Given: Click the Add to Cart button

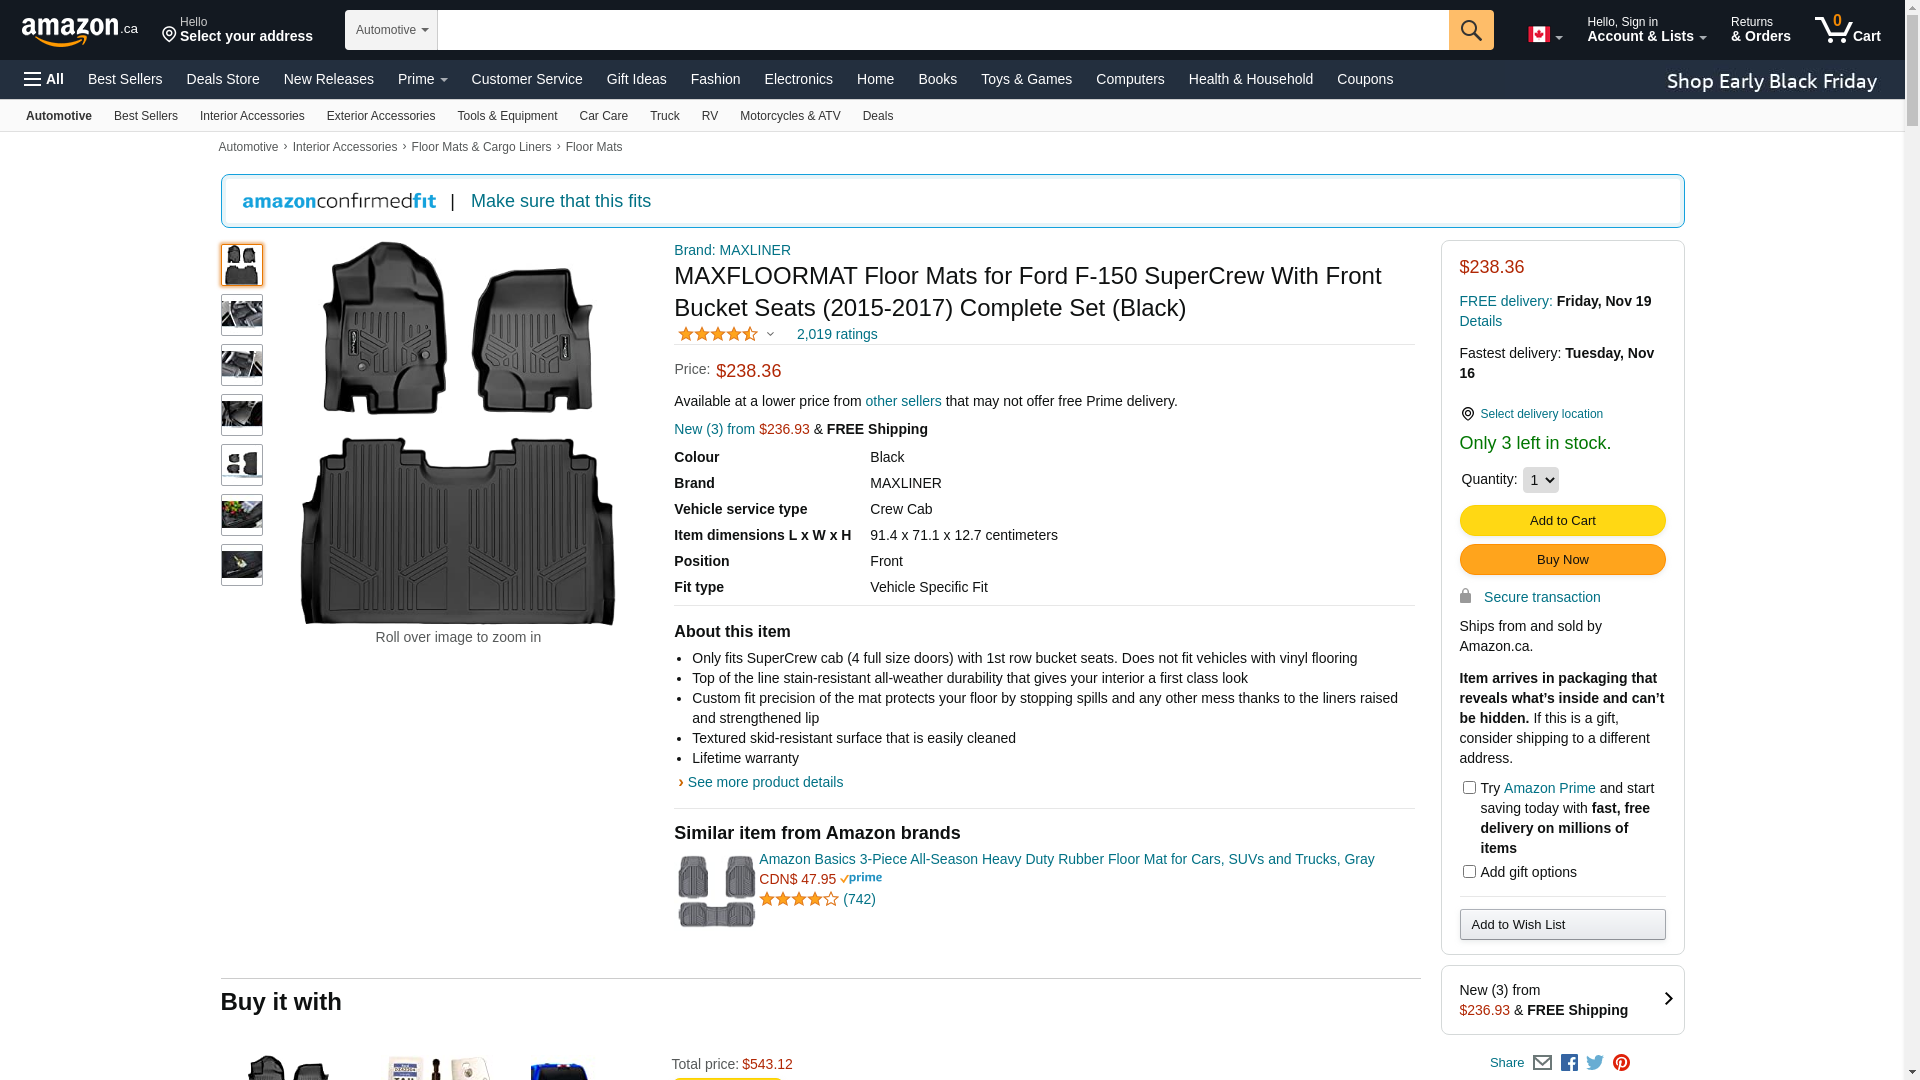Looking at the screenshot, I should tap(1562, 520).
